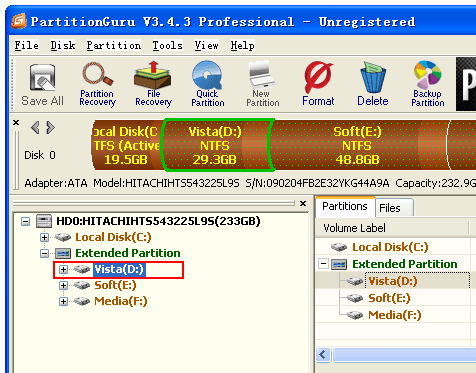Click the Volume Label column header
The image size is (476, 373).
(x=392, y=228)
